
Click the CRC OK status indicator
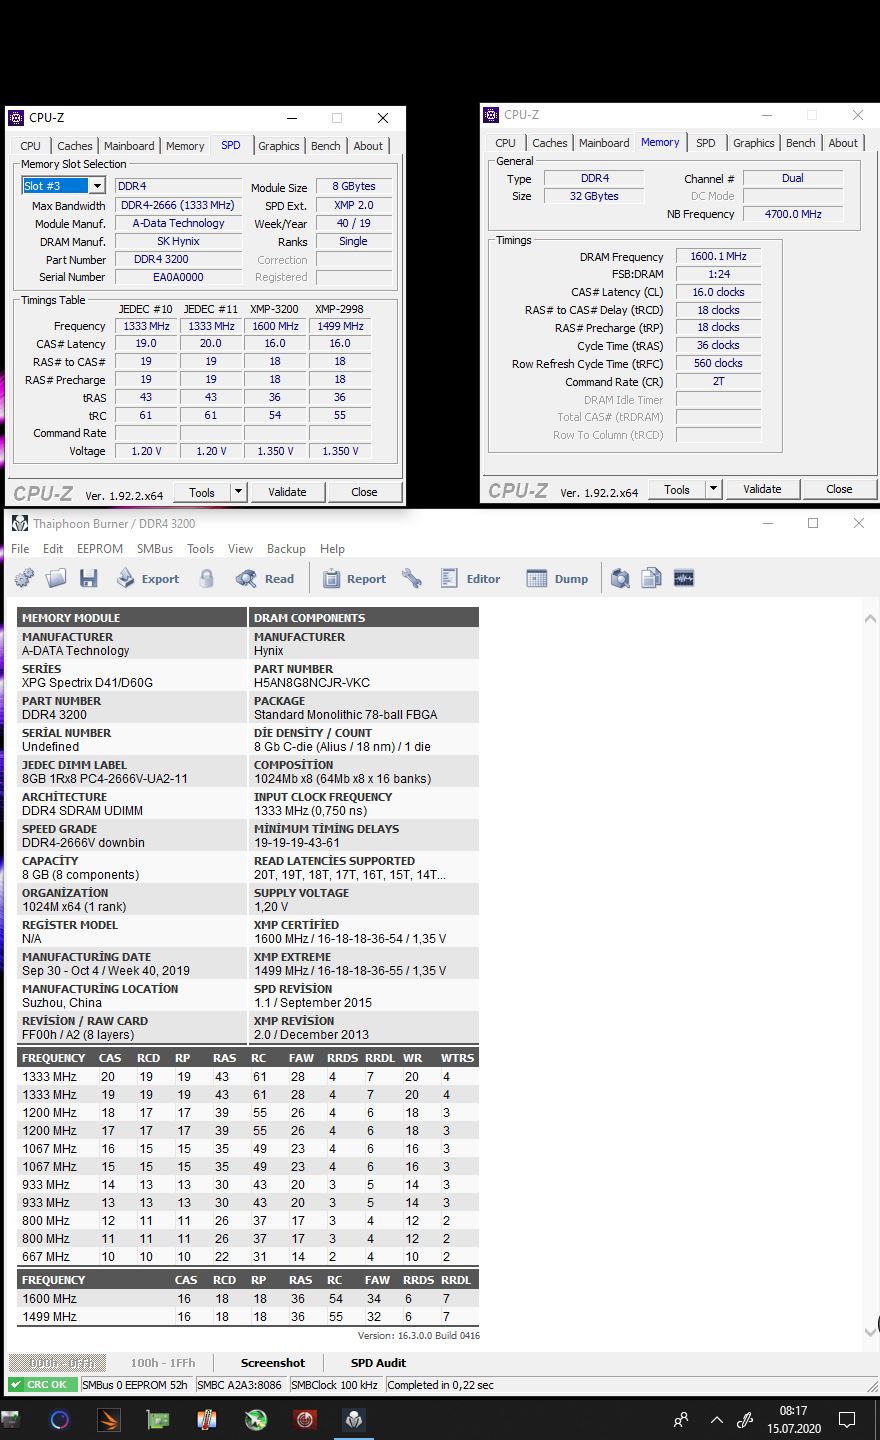43,1385
